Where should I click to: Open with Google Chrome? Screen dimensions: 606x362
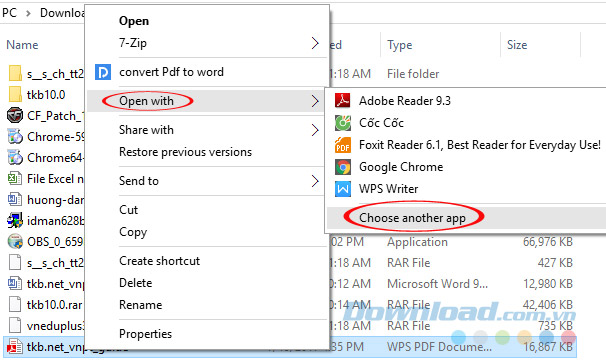pos(401,167)
